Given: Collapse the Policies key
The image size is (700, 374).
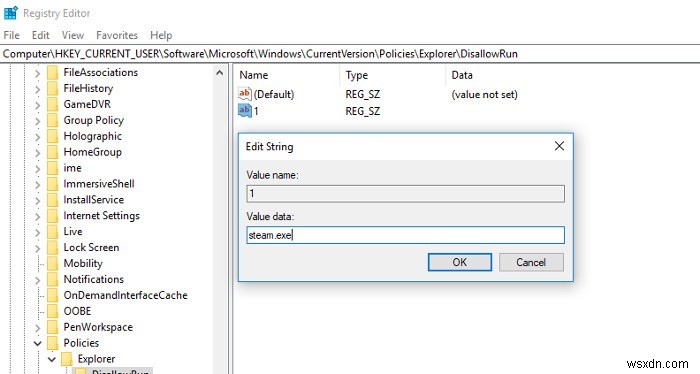Looking at the screenshot, I should click(x=38, y=343).
